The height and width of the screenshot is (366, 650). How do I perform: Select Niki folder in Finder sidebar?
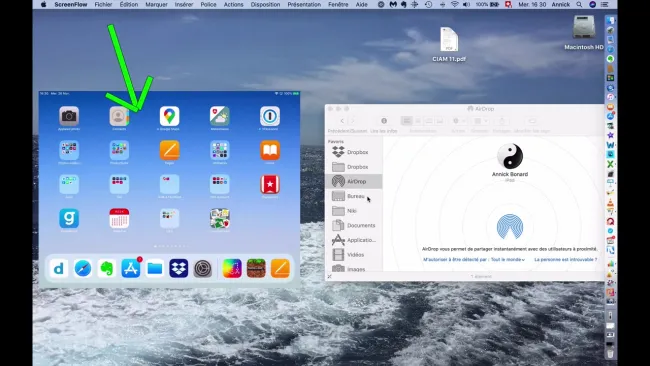[x=353, y=211]
